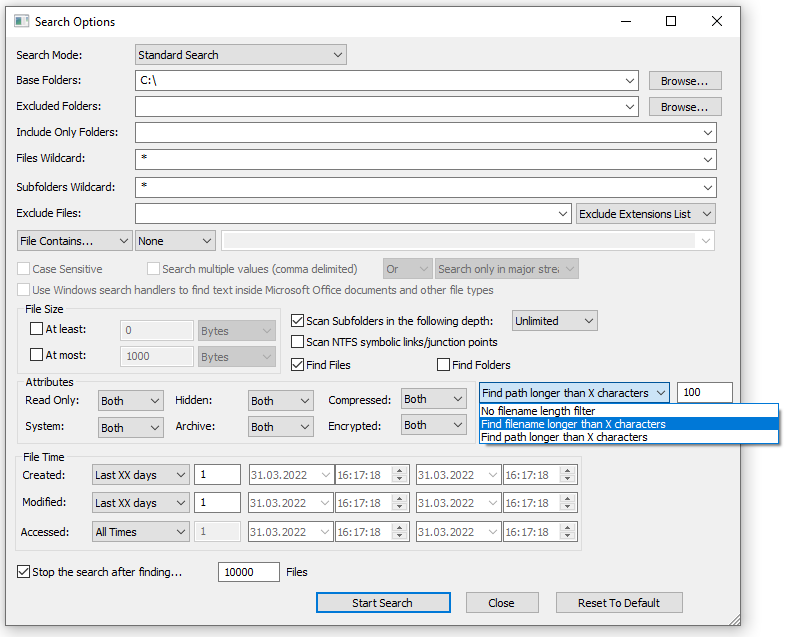Click the filename length value field showing 100

point(704,393)
